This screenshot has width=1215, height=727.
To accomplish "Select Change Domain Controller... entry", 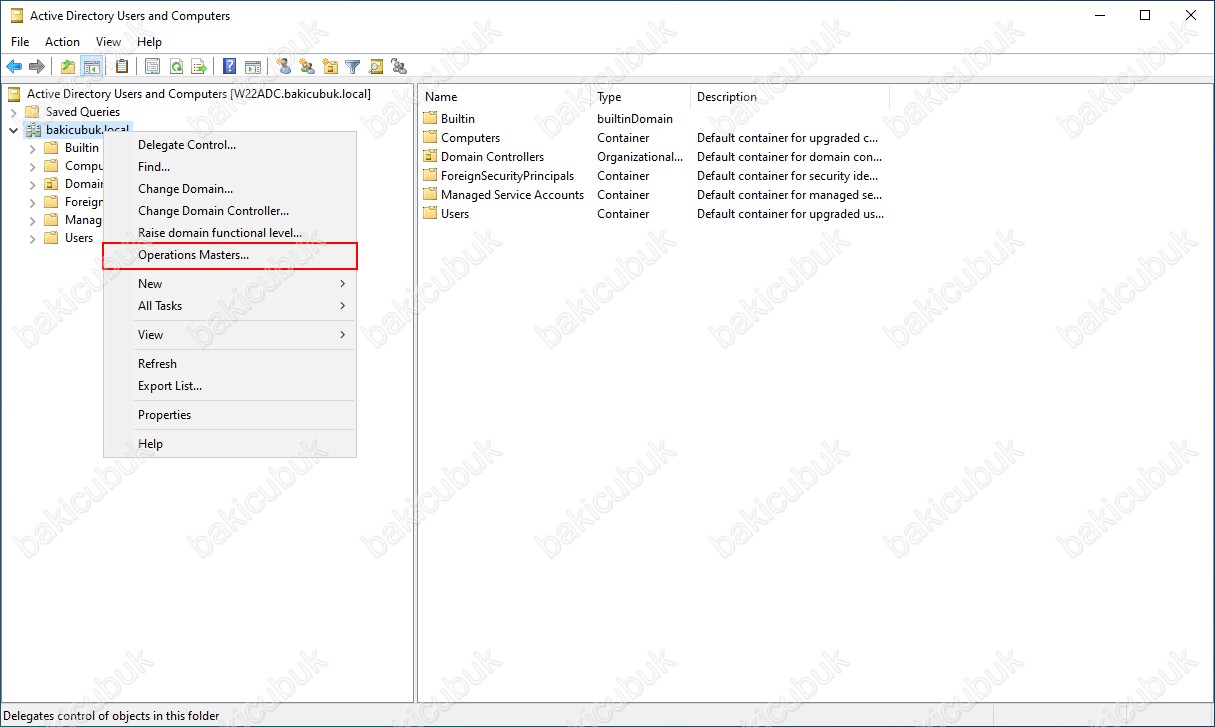I will [x=229, y=211].
